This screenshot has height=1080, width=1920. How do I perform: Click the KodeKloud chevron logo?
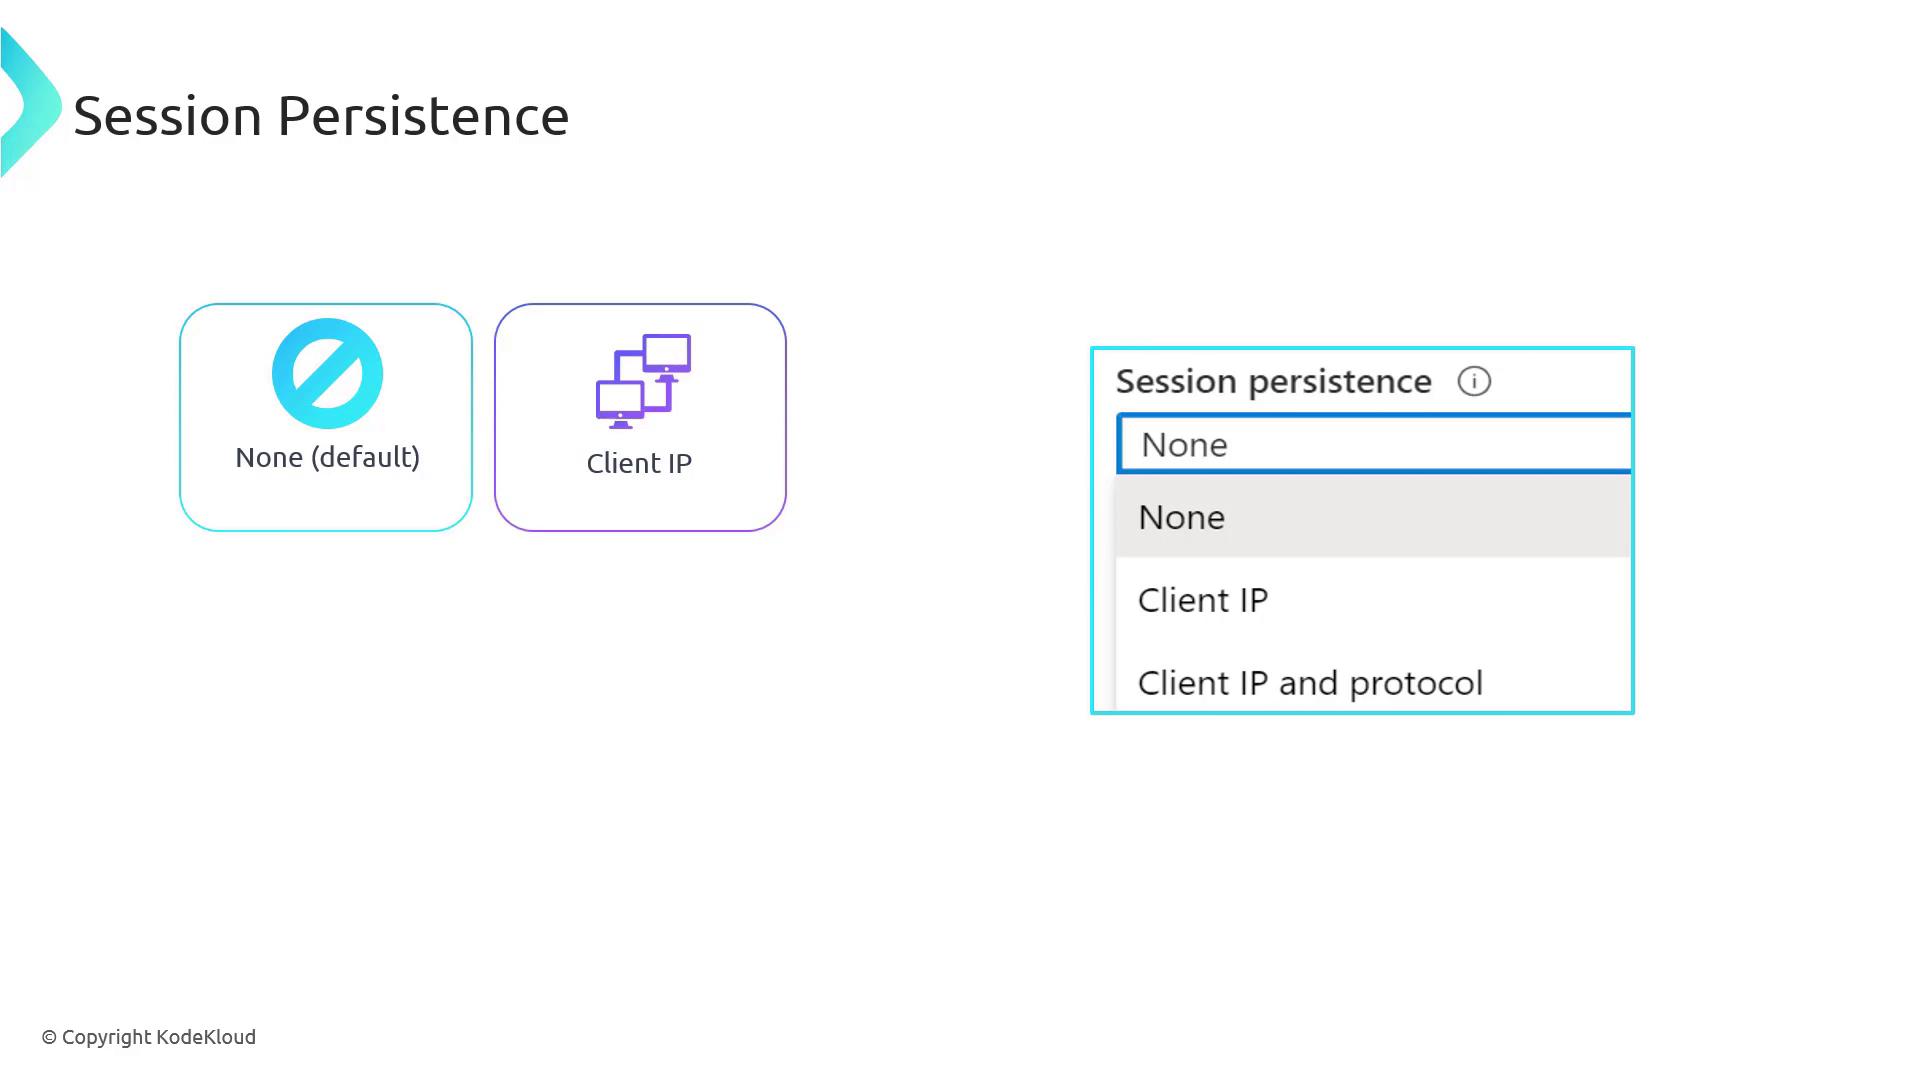coord(30,104)
